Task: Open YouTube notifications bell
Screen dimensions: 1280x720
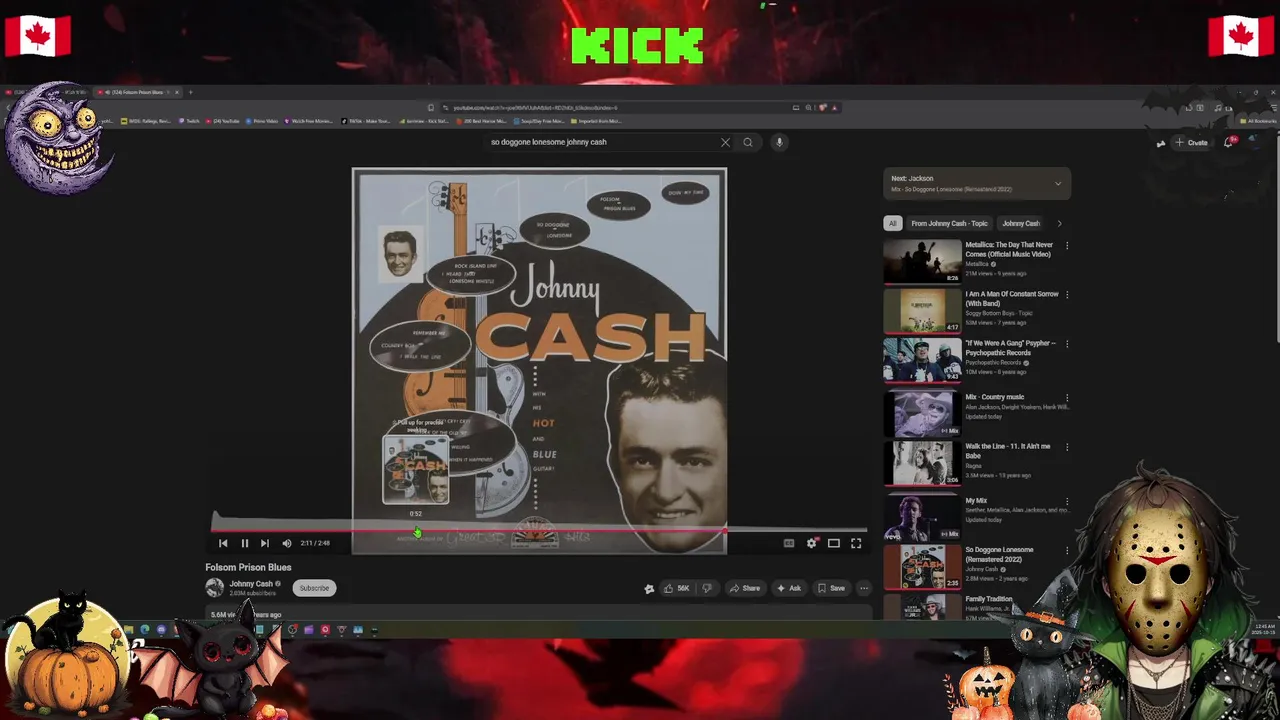Action: coord(1229,142)
